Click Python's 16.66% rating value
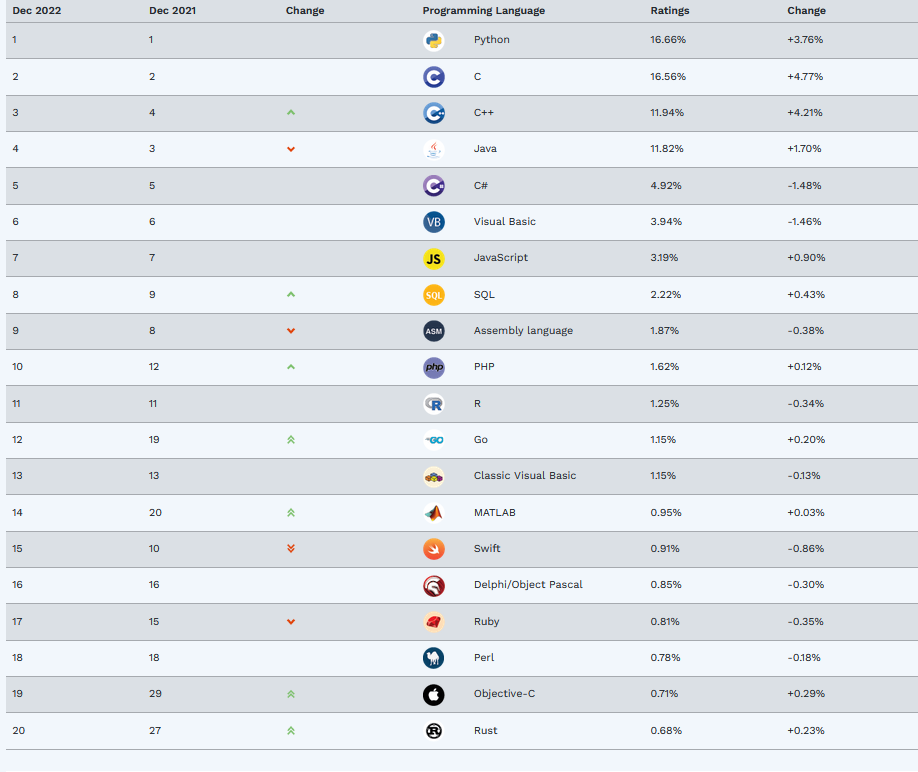 [x=667, y=40]
